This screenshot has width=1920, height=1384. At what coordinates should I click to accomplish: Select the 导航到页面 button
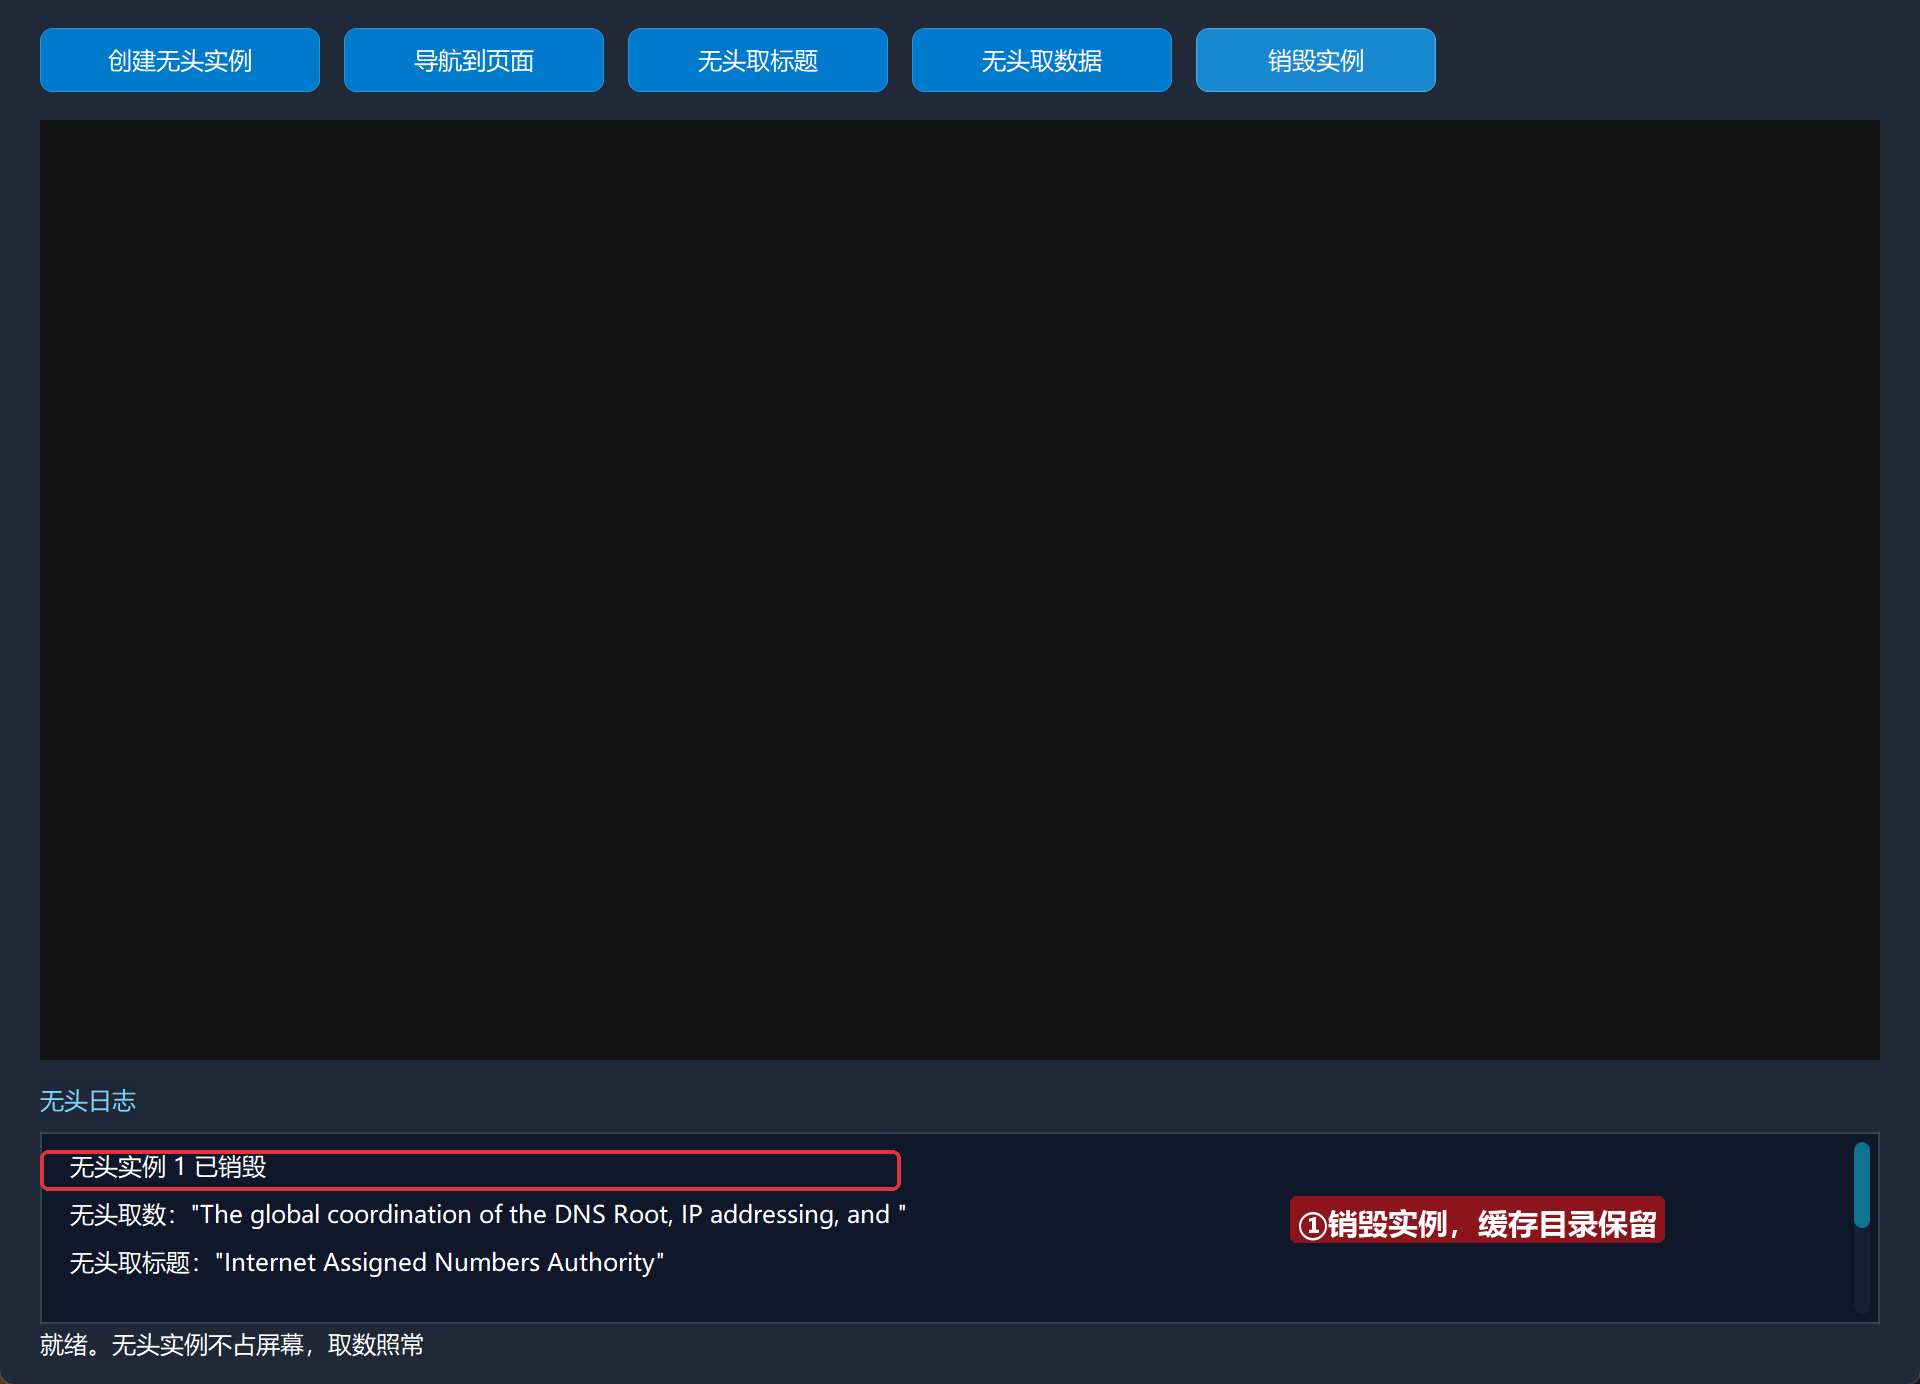[474, 60]
